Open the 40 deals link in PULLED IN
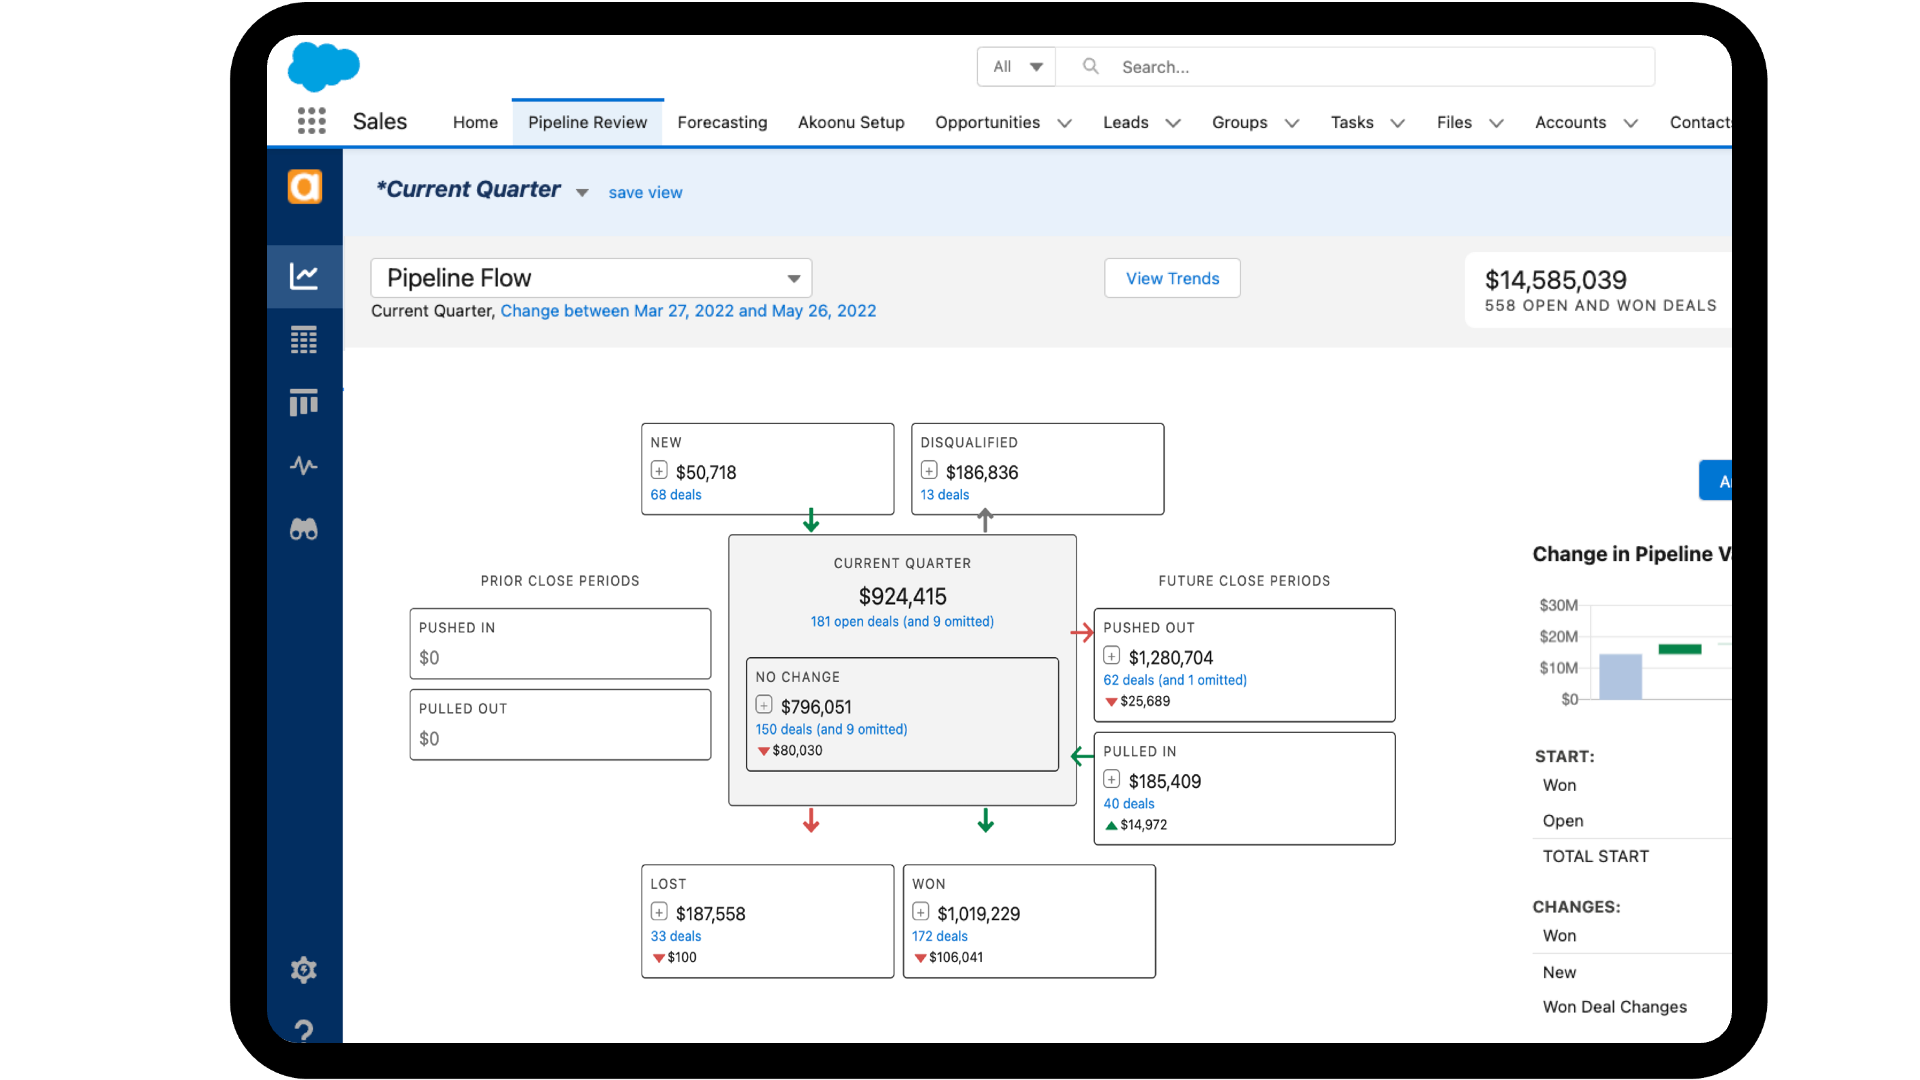 [x=1129, y=804]
